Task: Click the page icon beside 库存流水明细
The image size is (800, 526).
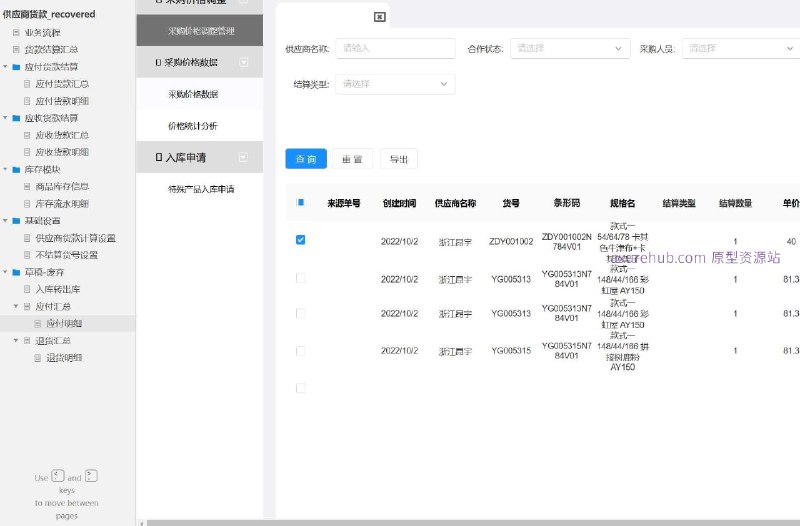Action: click(x=27, y=204)
